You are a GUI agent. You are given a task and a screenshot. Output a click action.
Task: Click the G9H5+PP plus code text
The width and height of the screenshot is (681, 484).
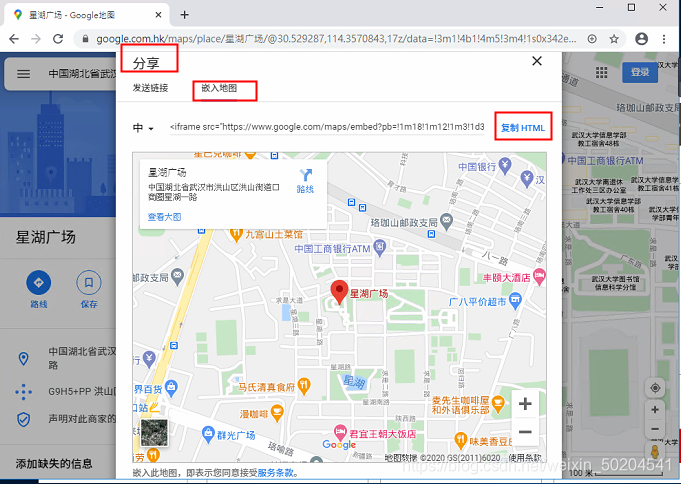tap(82, 391)
